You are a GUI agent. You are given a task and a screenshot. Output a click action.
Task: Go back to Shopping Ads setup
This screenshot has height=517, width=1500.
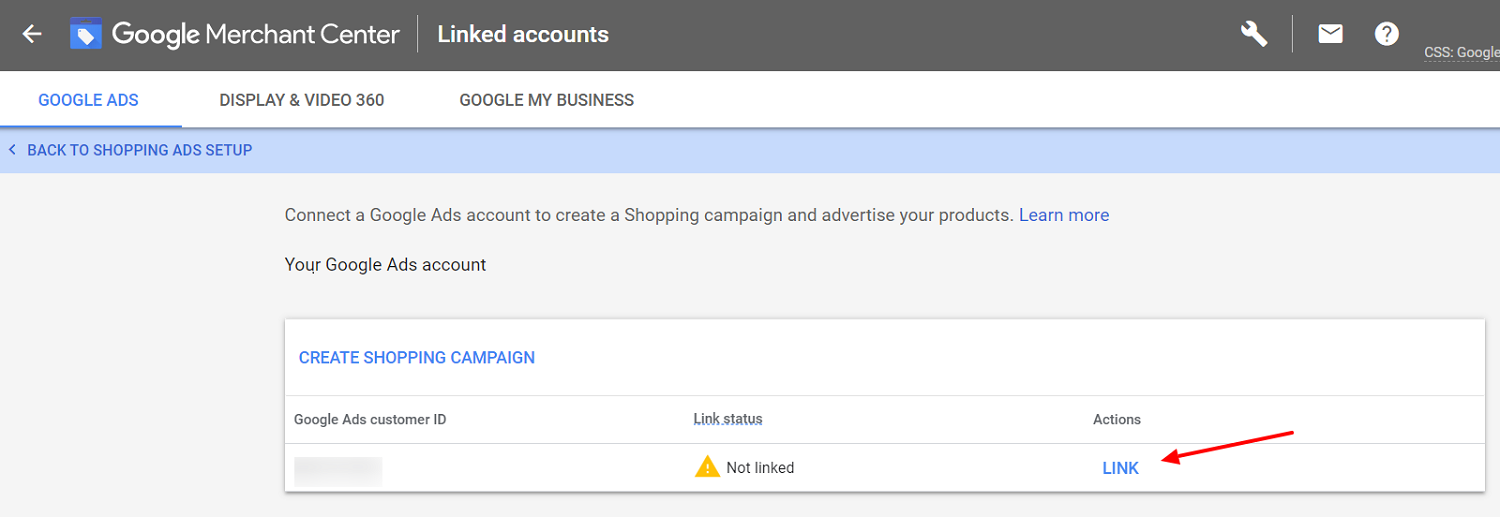[x=130, y=150]
